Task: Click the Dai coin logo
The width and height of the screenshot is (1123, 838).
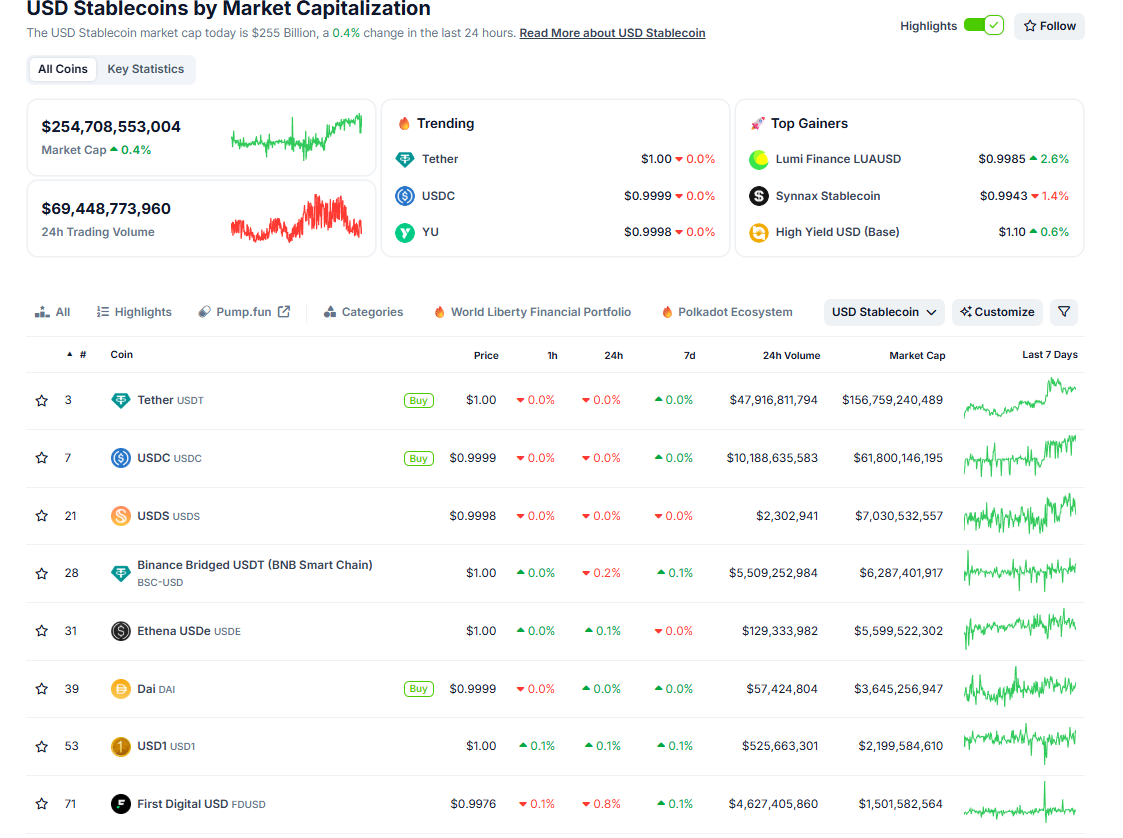Action: (x=120, y=689)
